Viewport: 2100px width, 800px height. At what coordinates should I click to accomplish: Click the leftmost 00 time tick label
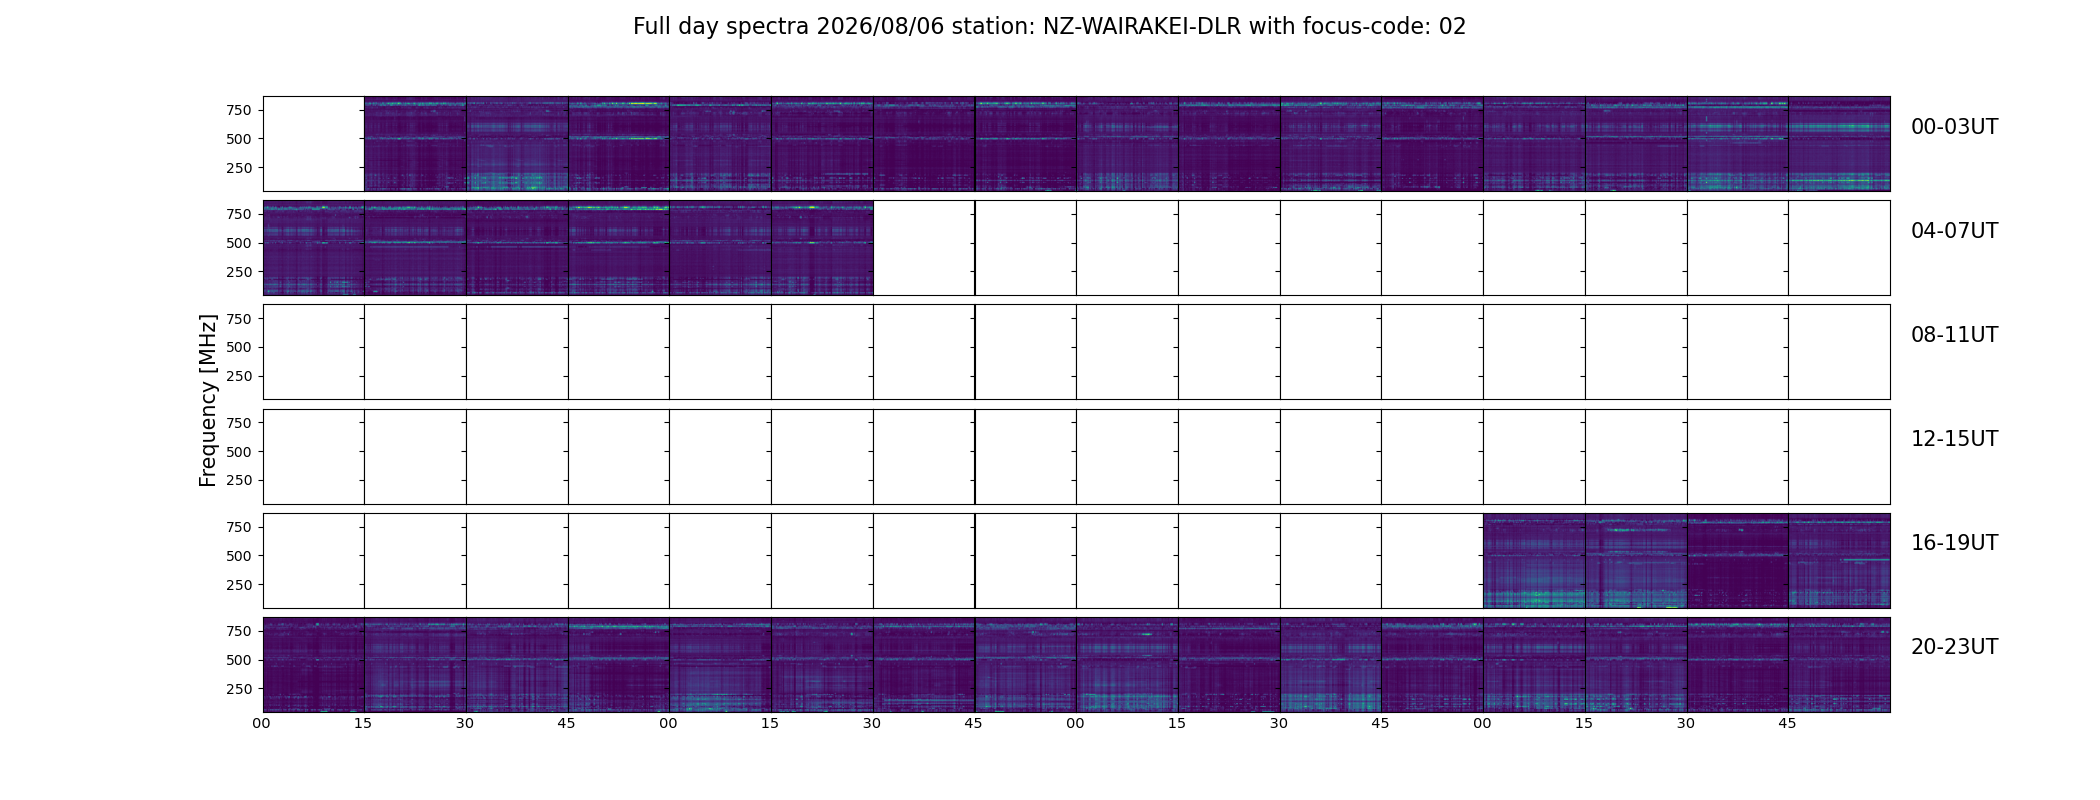click(262, 723)
